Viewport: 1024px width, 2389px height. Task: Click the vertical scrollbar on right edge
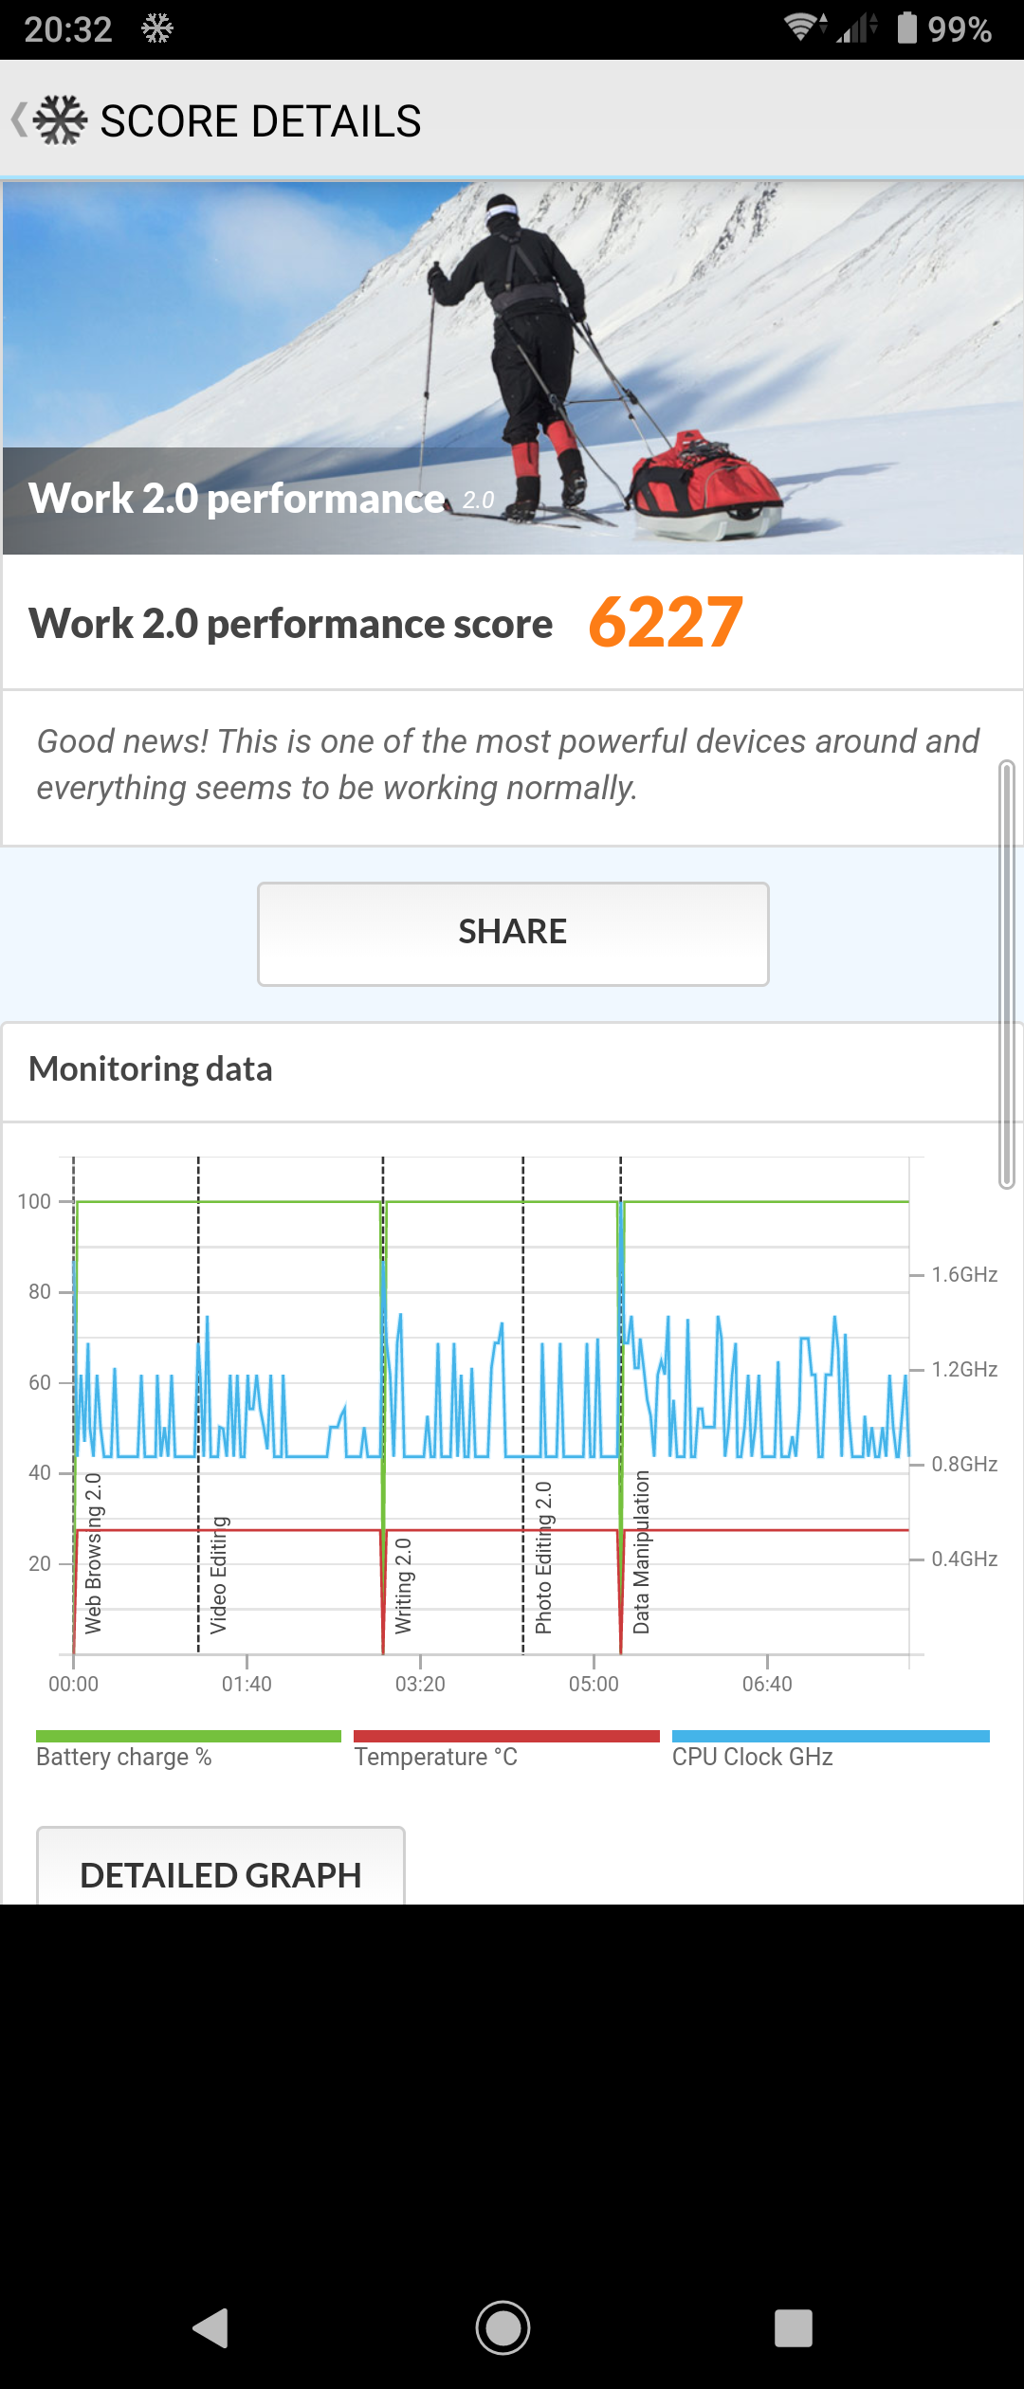(1007, 974)
